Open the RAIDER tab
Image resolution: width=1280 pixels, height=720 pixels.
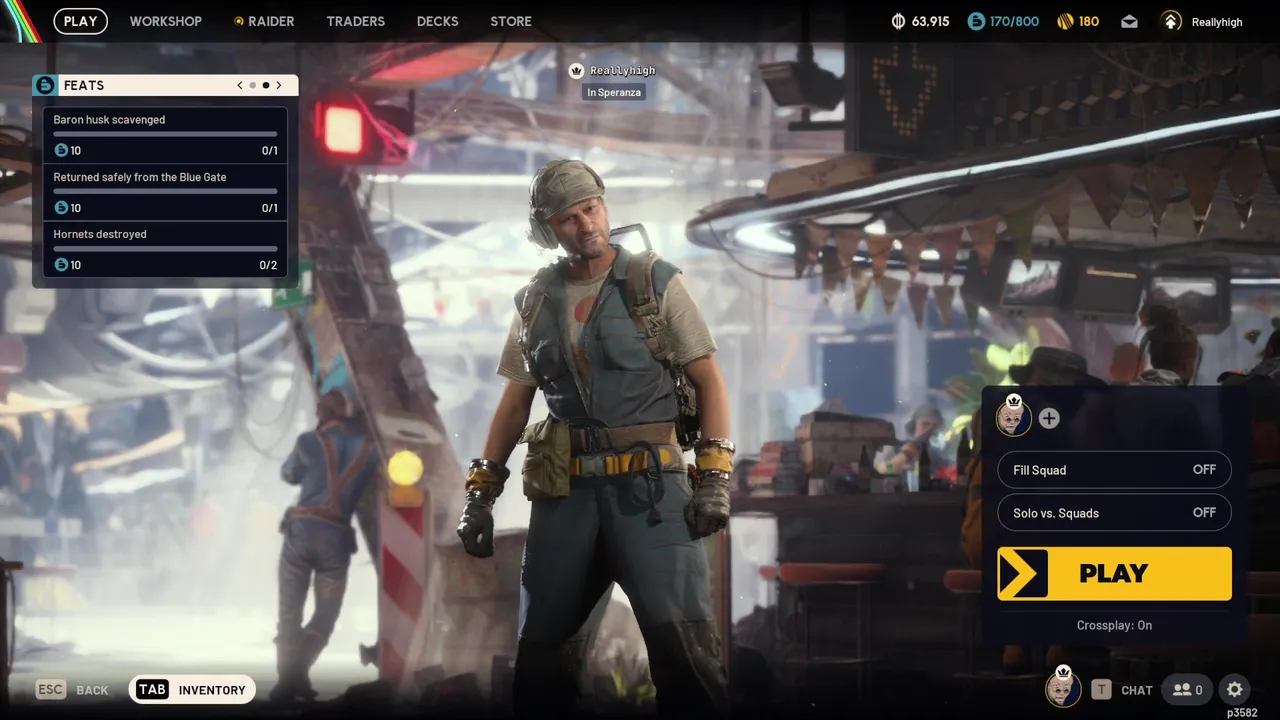point(264,21)
